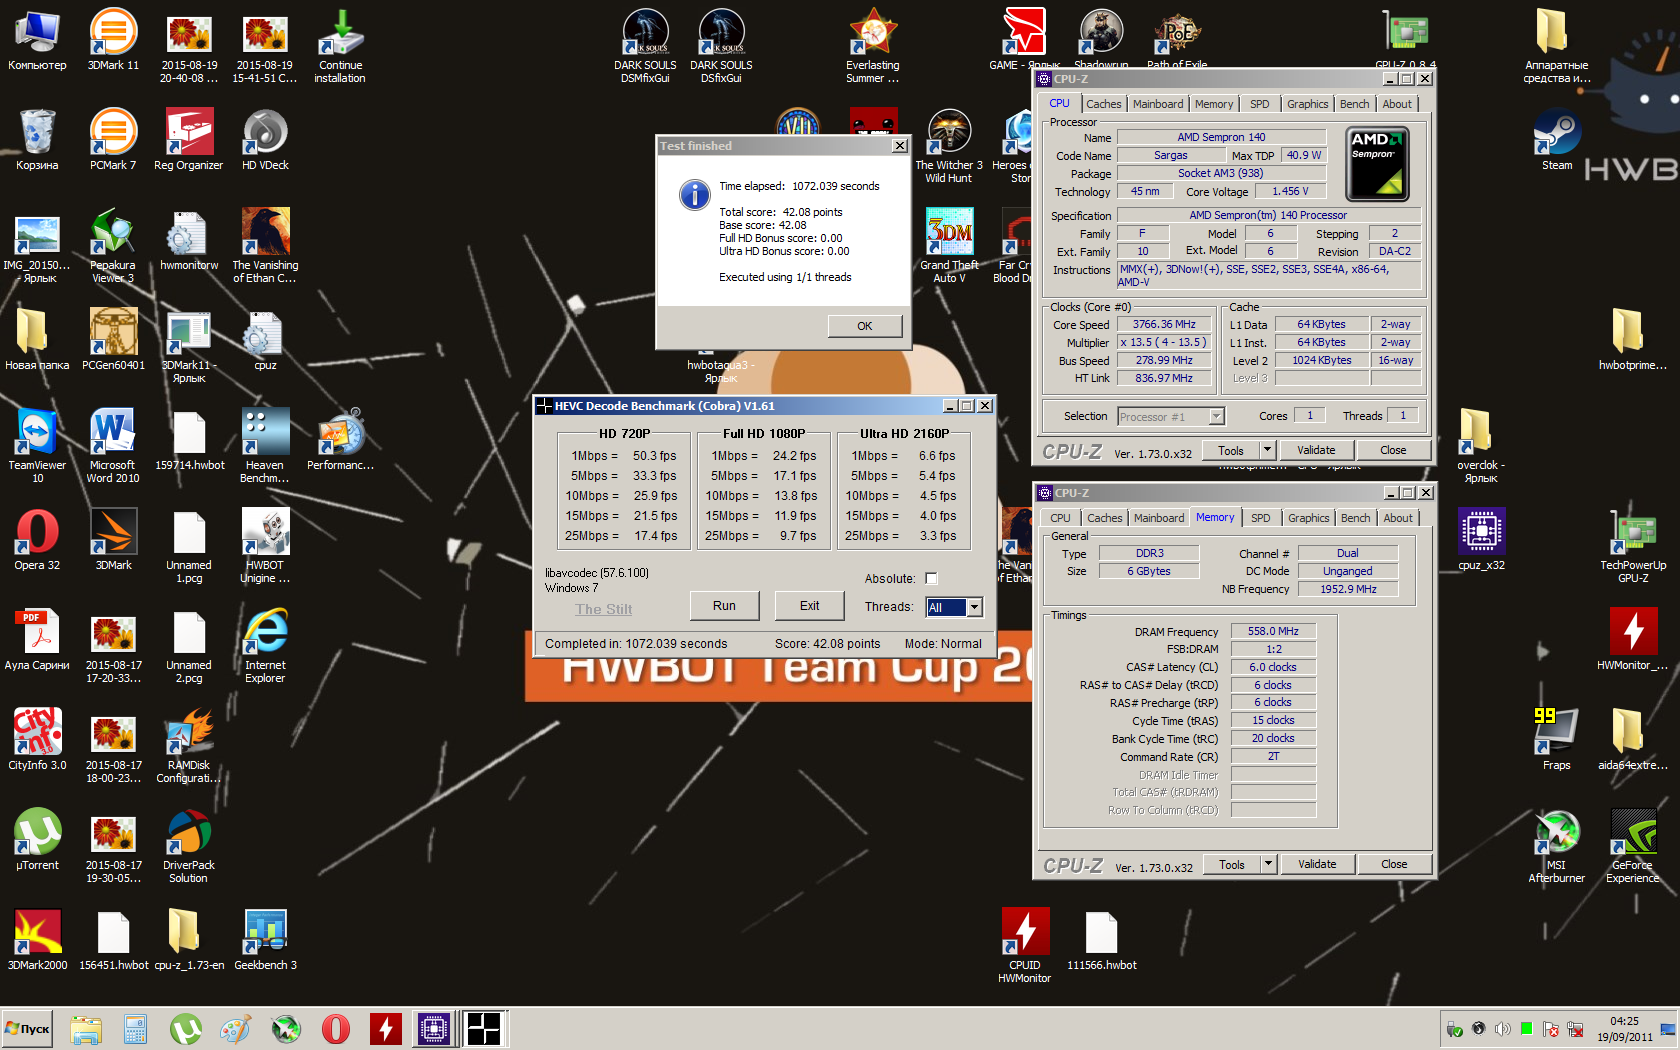Viewport: 1680px width, 1050px height.
Task: Click the AMD Sempron logo in CPU-Z
Action: [1378, 164]
